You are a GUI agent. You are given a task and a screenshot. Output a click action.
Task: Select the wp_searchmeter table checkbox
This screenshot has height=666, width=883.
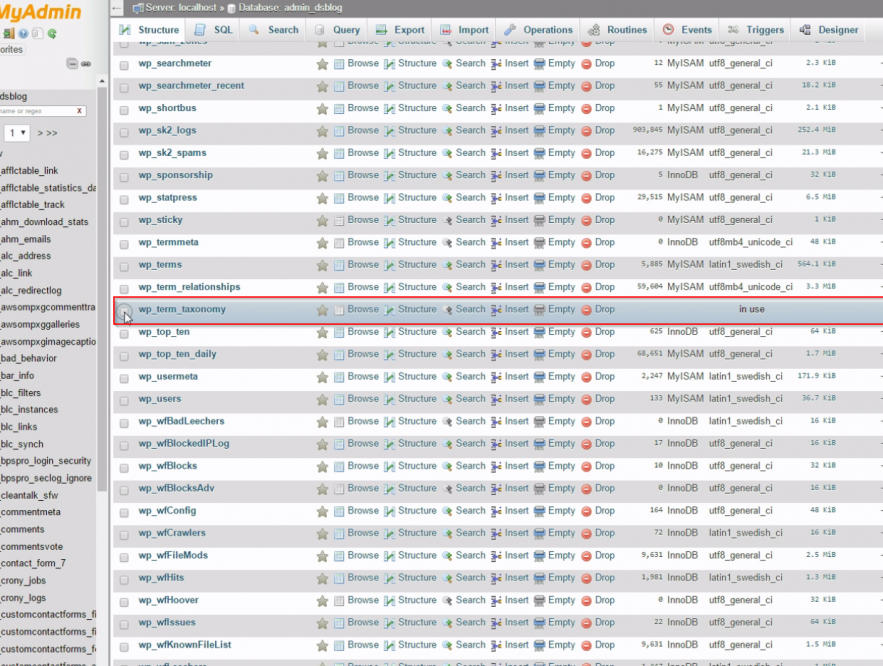tap(124, 64)
